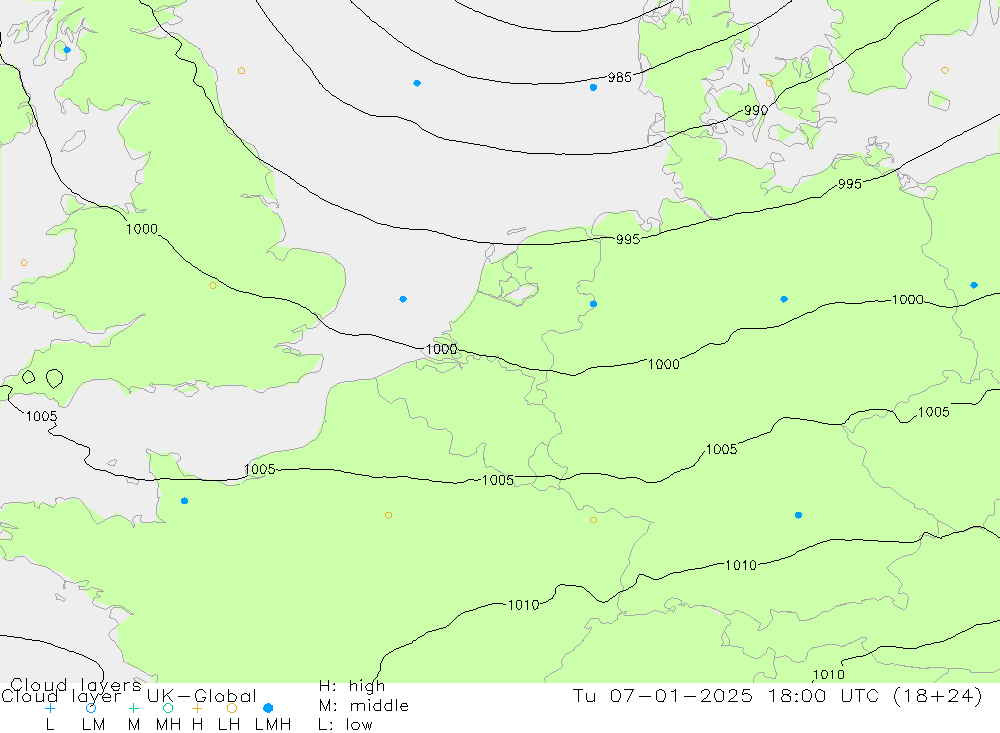Click the 'Tu 07-01-2025 18:00 UTC' timestamp
Screen dimensions: 1000x733
[x=728, y=695]
